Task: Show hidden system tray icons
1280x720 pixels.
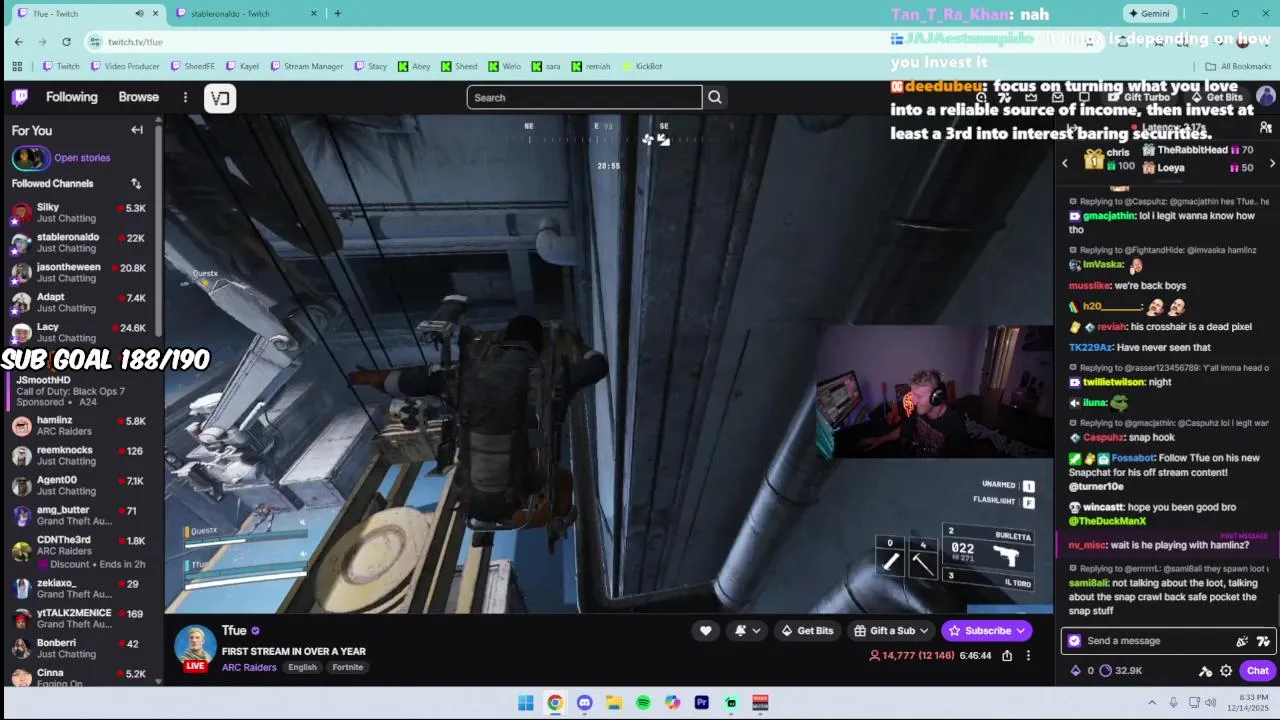Action: pos(1152,703)
